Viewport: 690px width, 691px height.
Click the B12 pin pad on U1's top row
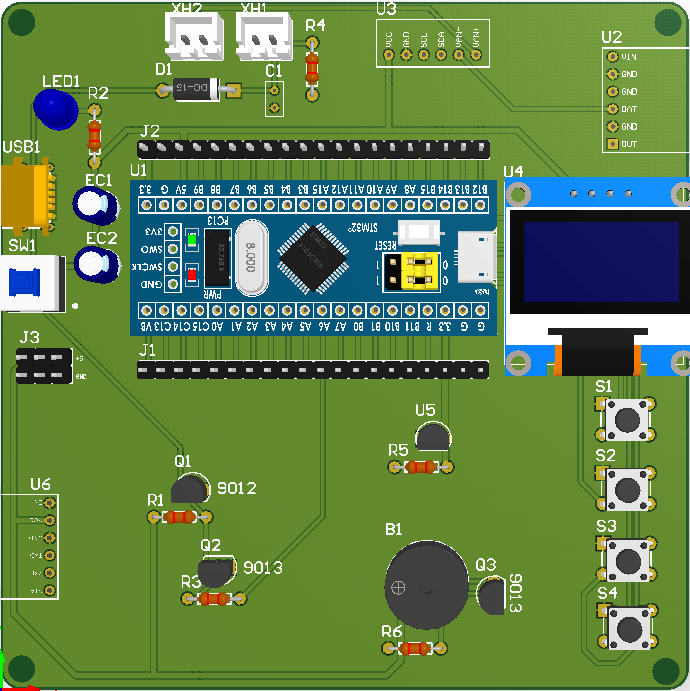point(480,204)
